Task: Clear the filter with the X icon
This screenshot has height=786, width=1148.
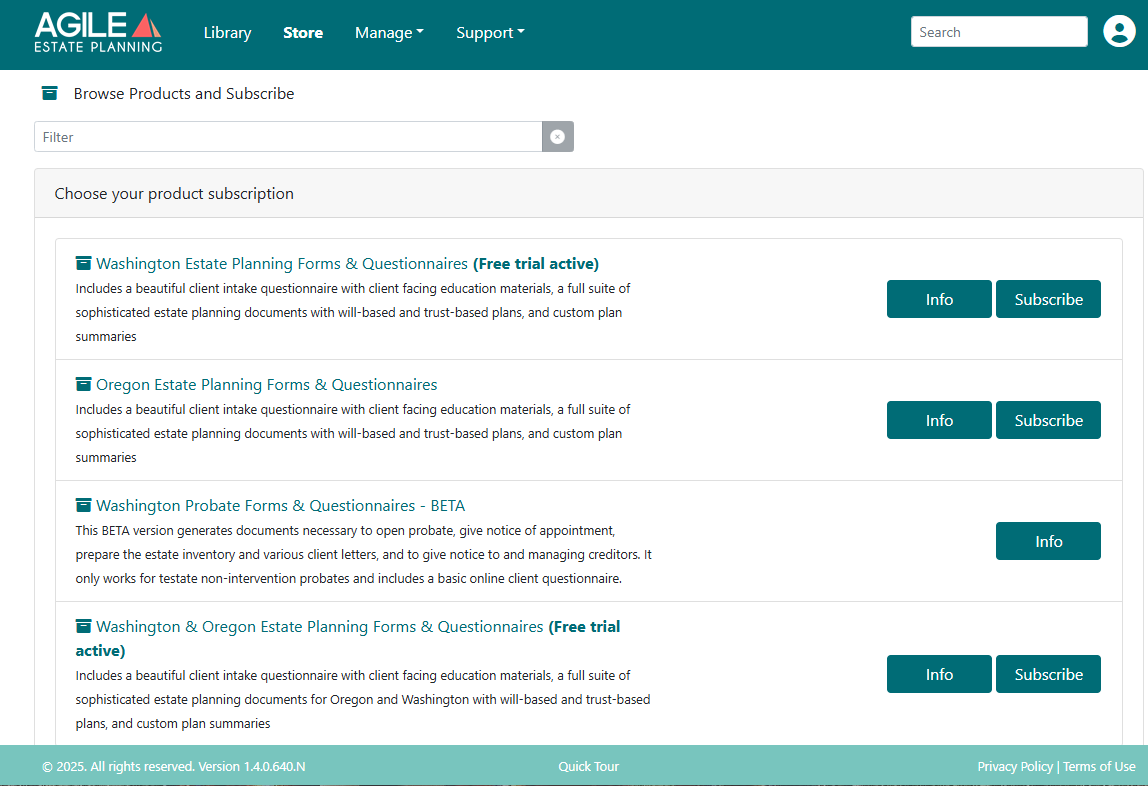Action: click(557, 137)
